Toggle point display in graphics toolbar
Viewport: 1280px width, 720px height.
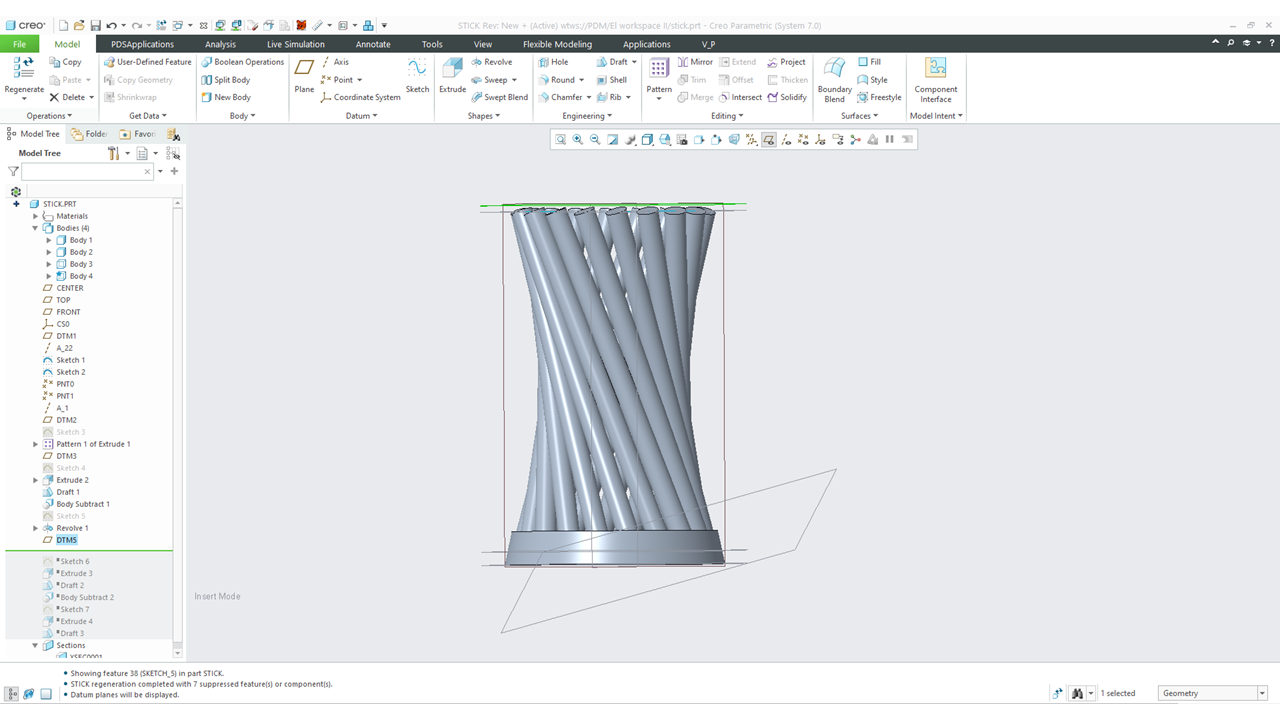pyautogui.click(x=803, y=140)
